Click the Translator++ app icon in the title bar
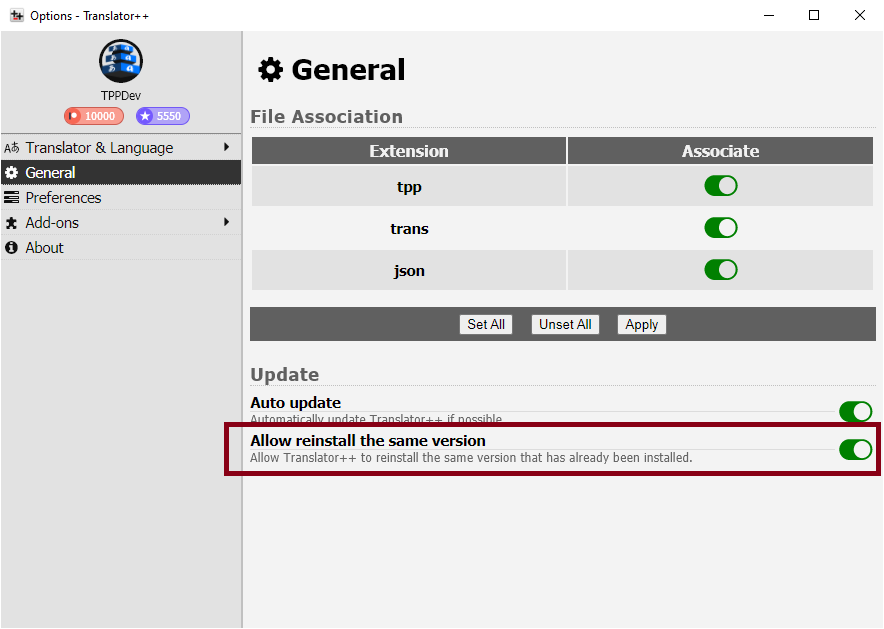This screenshot has width=884, height=629. pos(16,16)
